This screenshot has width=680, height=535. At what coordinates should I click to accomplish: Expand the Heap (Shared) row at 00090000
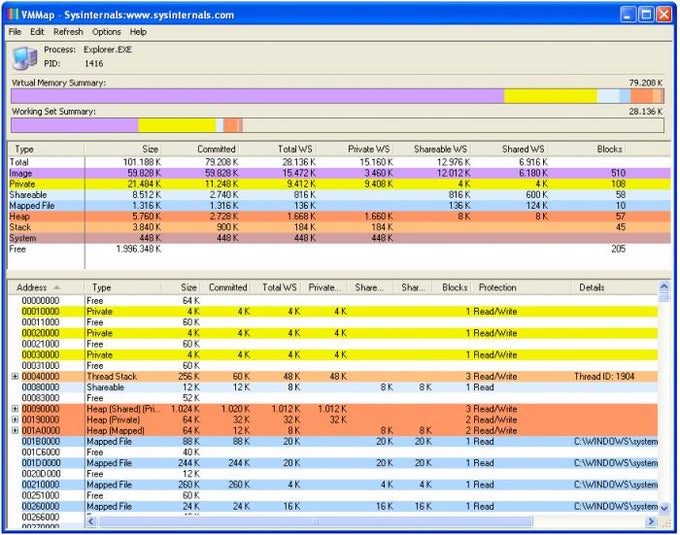coord(15,409)
